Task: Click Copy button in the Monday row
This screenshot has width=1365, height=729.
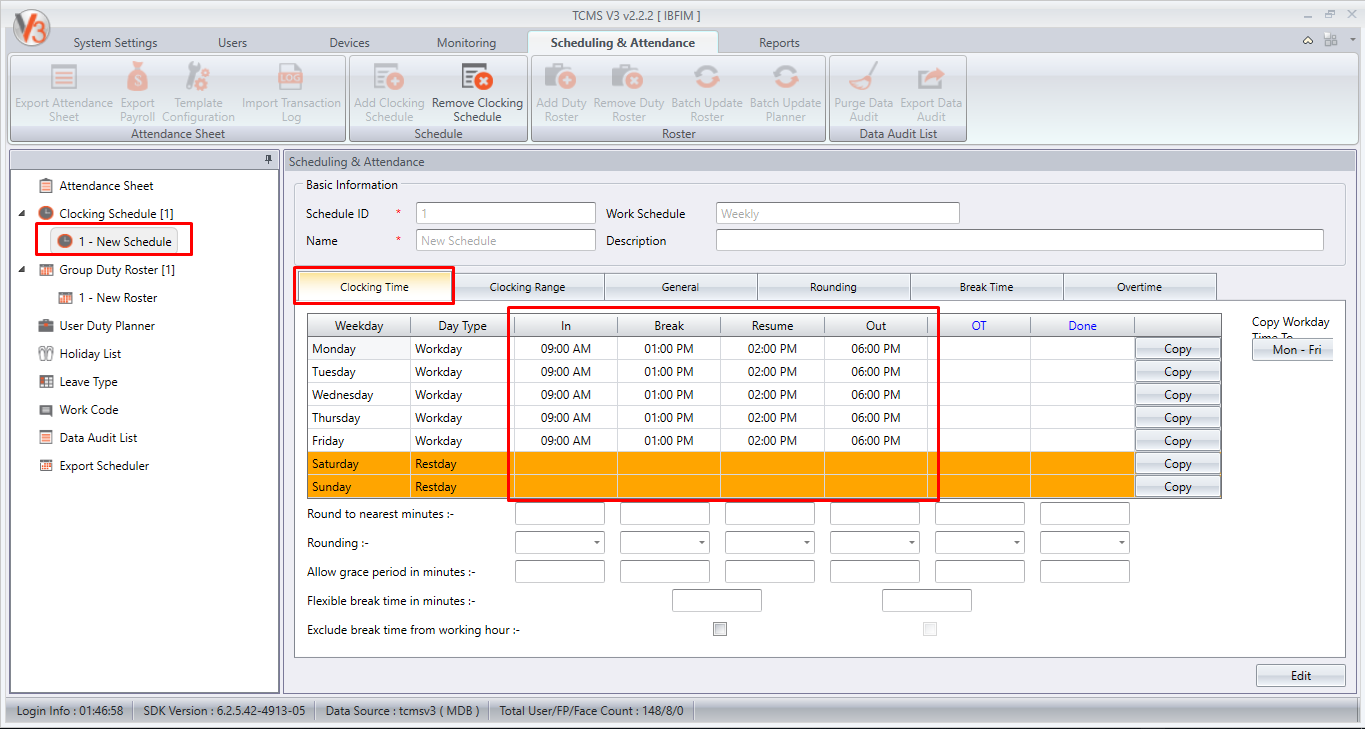Action: (1178, 349)
